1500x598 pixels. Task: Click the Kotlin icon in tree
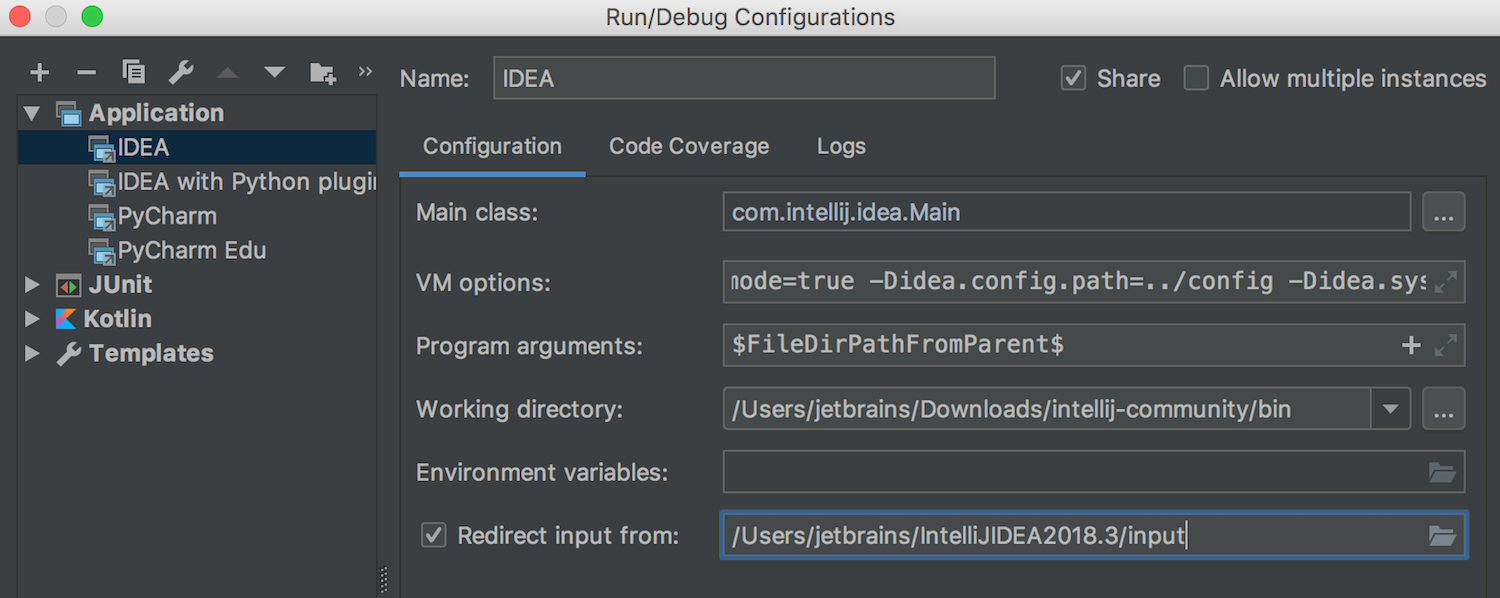pyautogui.click(x=66, y=319)
